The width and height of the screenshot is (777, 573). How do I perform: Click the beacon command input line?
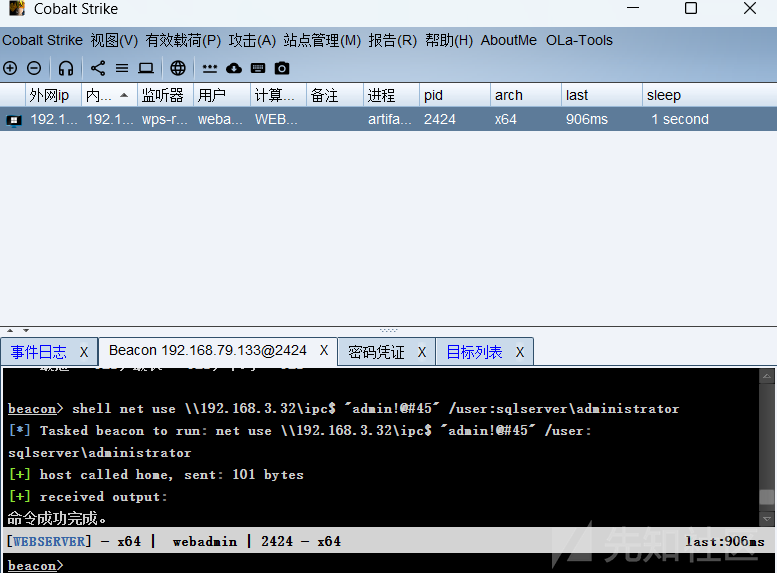pyautogui.click(x=388, y=565)
